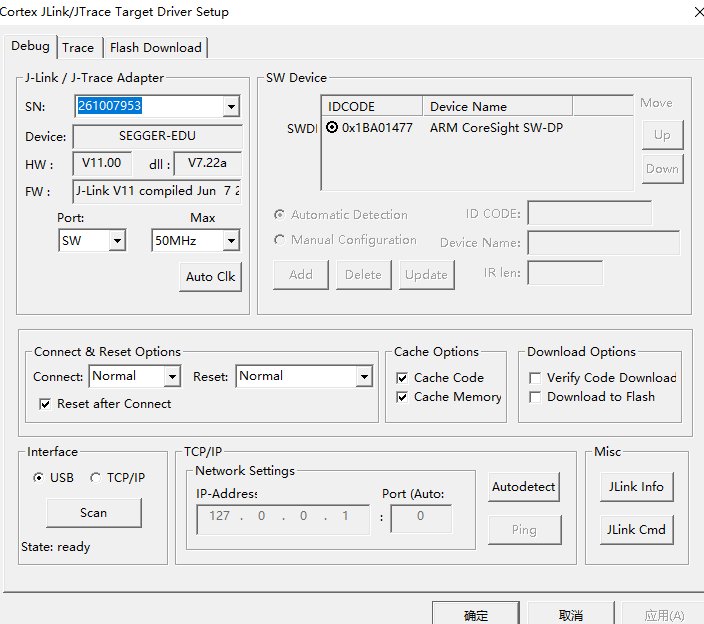This screenshot has width=704, height=624.
Task: Confirm with the 确定 button
Action: tap(476, 614)
